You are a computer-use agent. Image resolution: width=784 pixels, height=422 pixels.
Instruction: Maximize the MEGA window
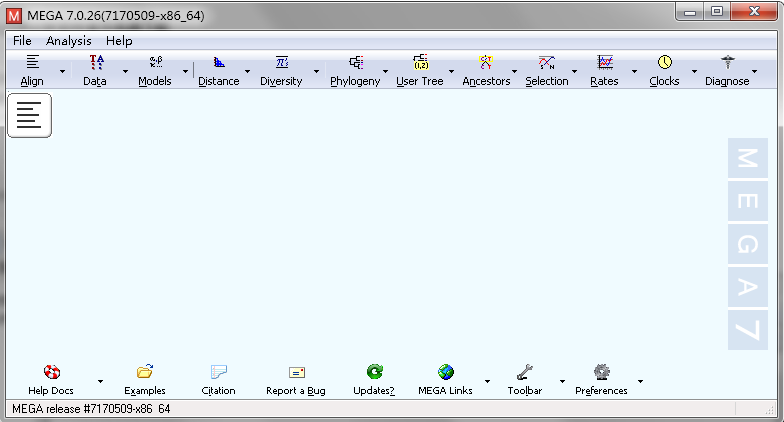(x=717, y=12)
